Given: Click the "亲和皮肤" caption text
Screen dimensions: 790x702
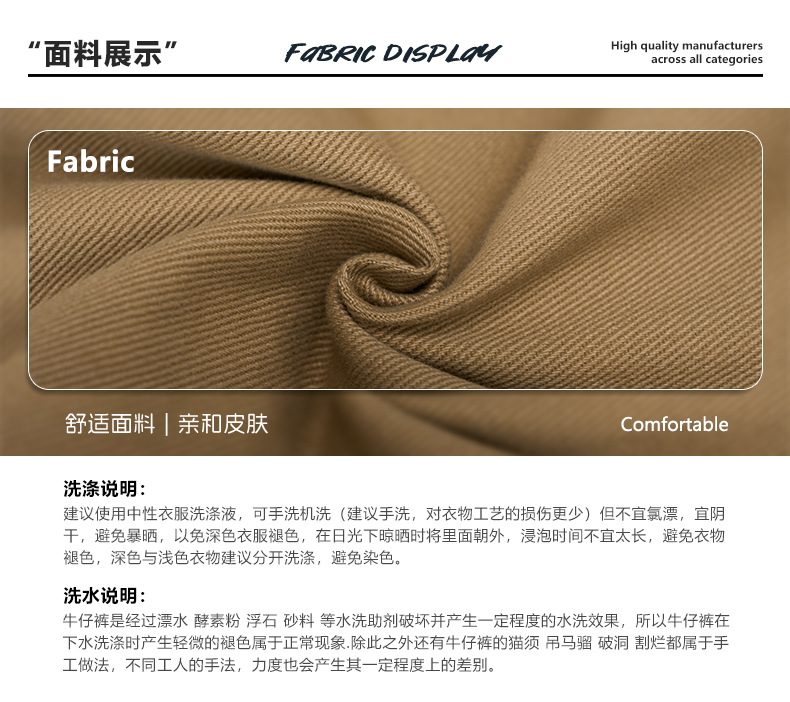Looking at the screenshot, I should [223, 423].
